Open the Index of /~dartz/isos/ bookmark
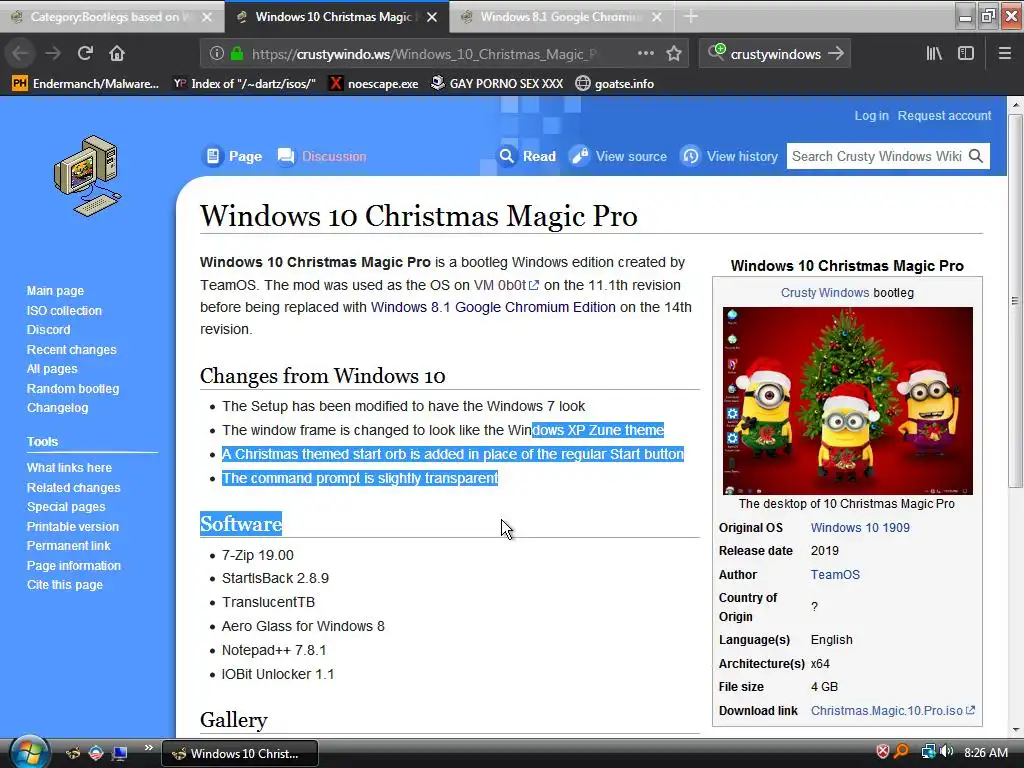 (244, 84)
